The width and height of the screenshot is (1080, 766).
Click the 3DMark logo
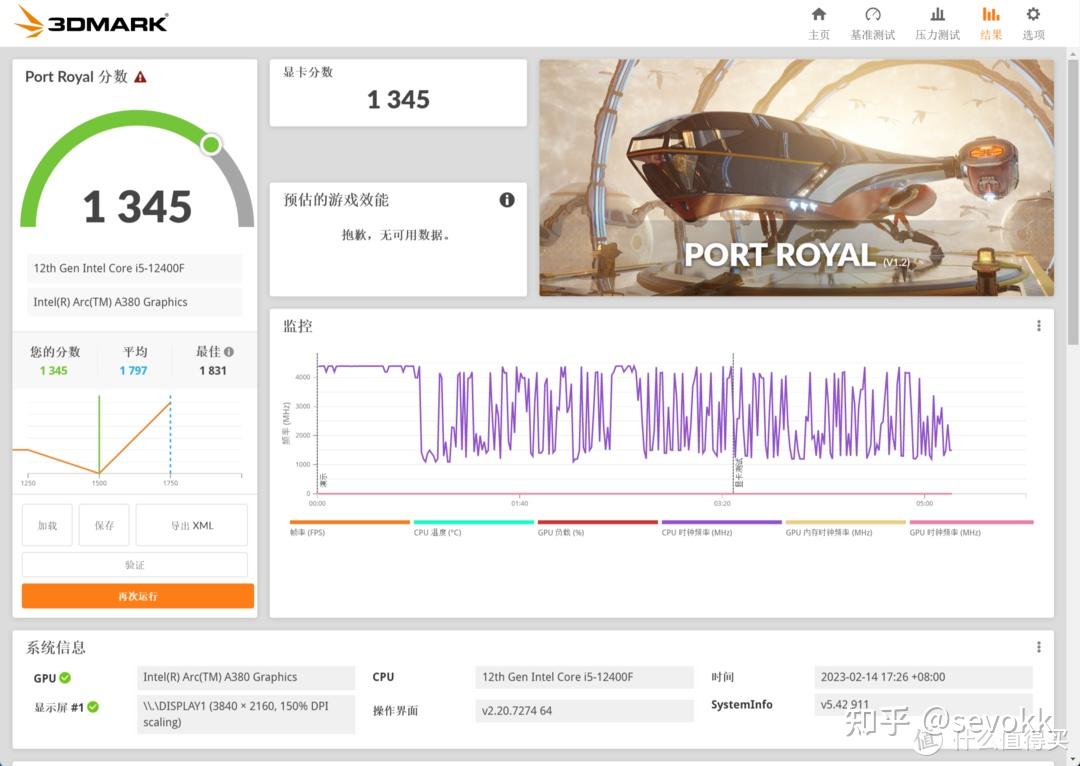(92, 22)
